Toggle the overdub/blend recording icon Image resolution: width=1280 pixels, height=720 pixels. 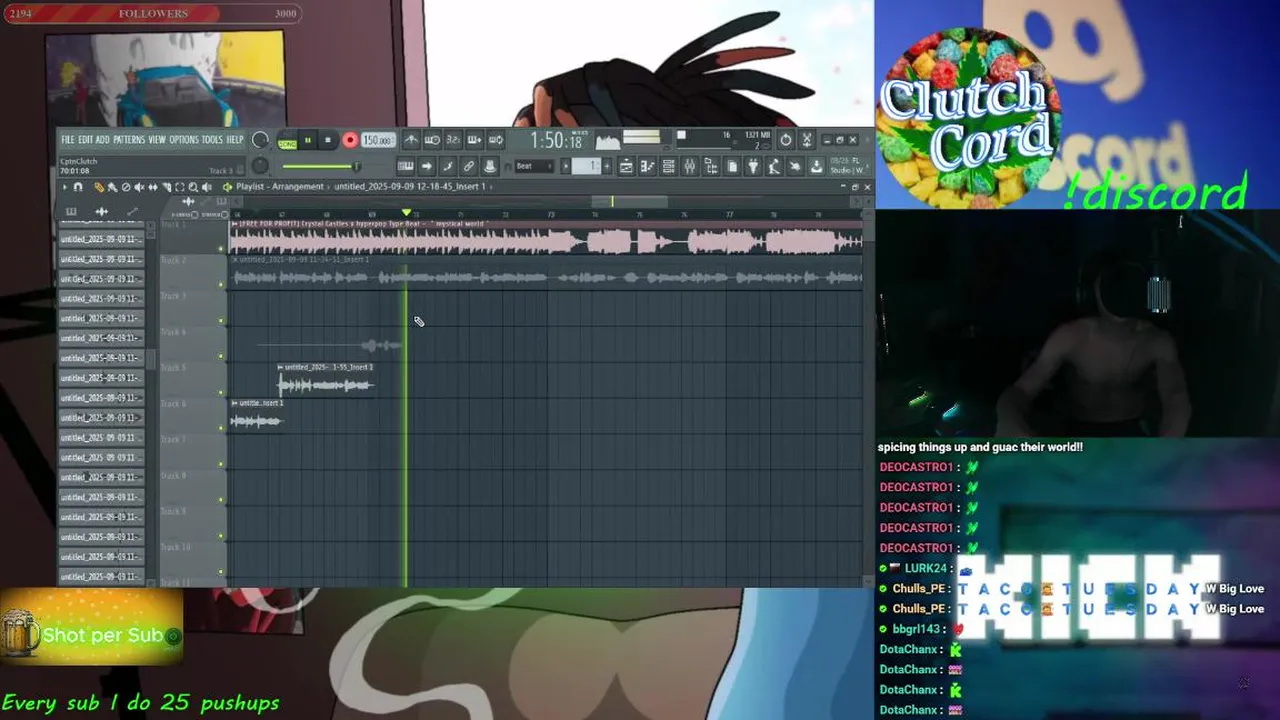474,140
